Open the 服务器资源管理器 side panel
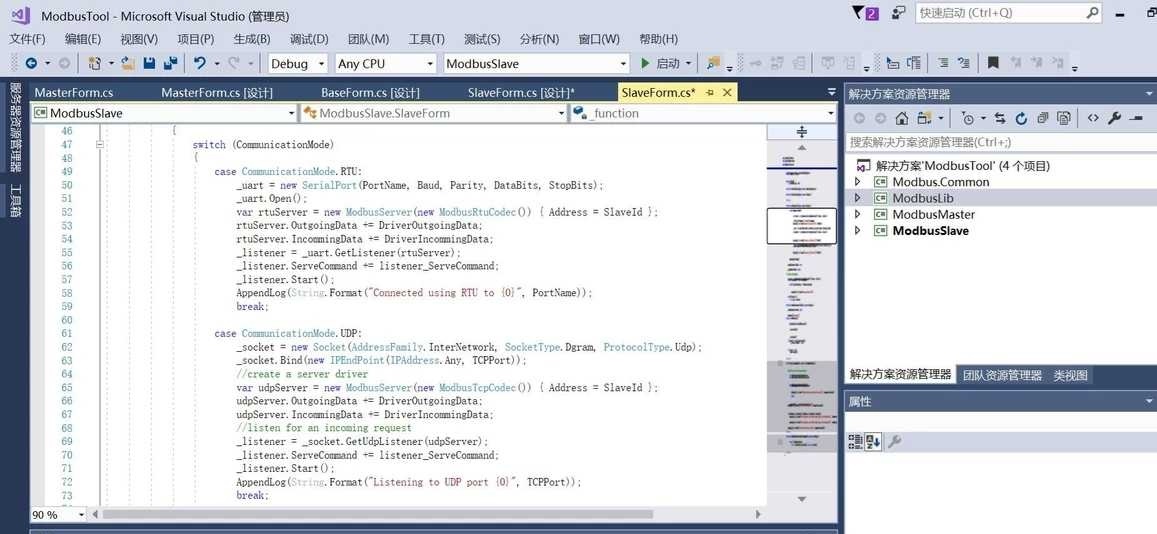The height and width of the screenshot is (534, 1157). (15, 127)
